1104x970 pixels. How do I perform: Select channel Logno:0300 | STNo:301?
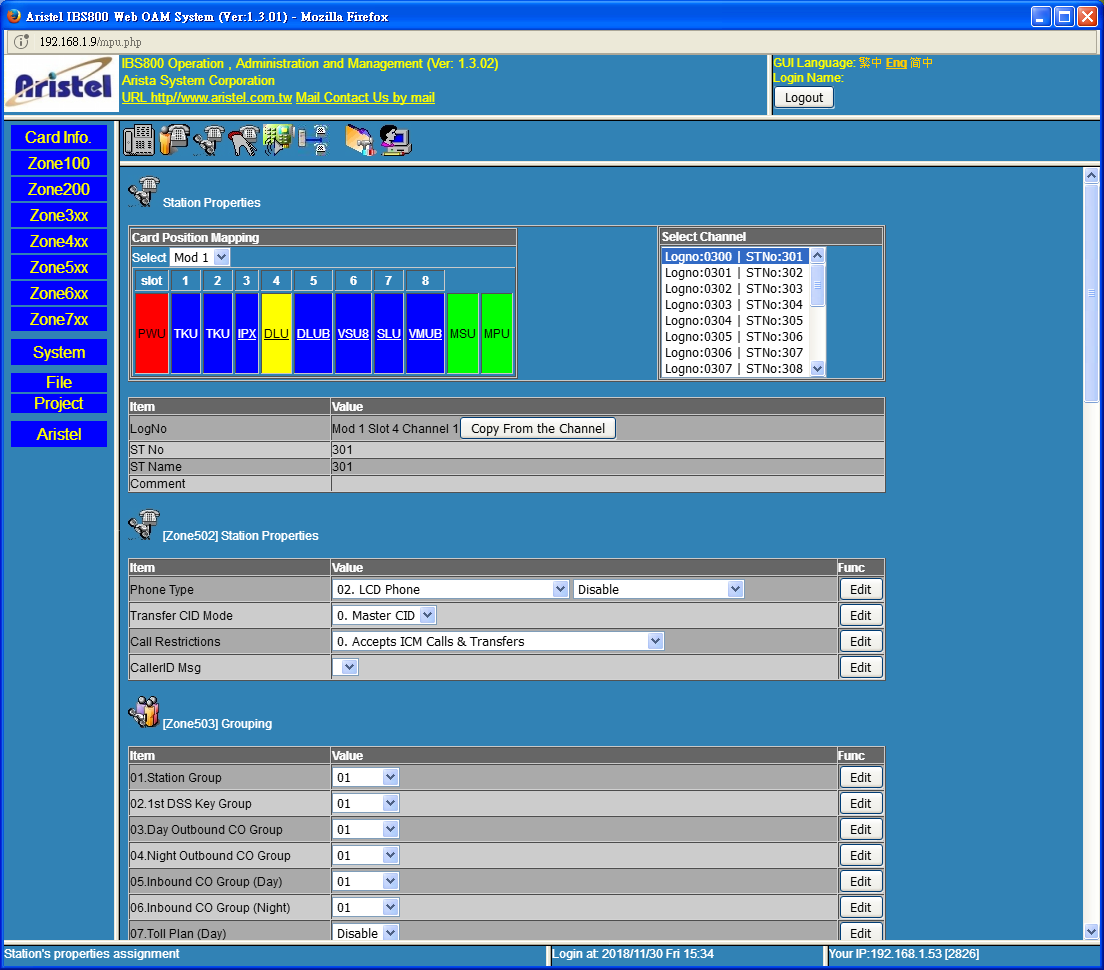[734, 257]
